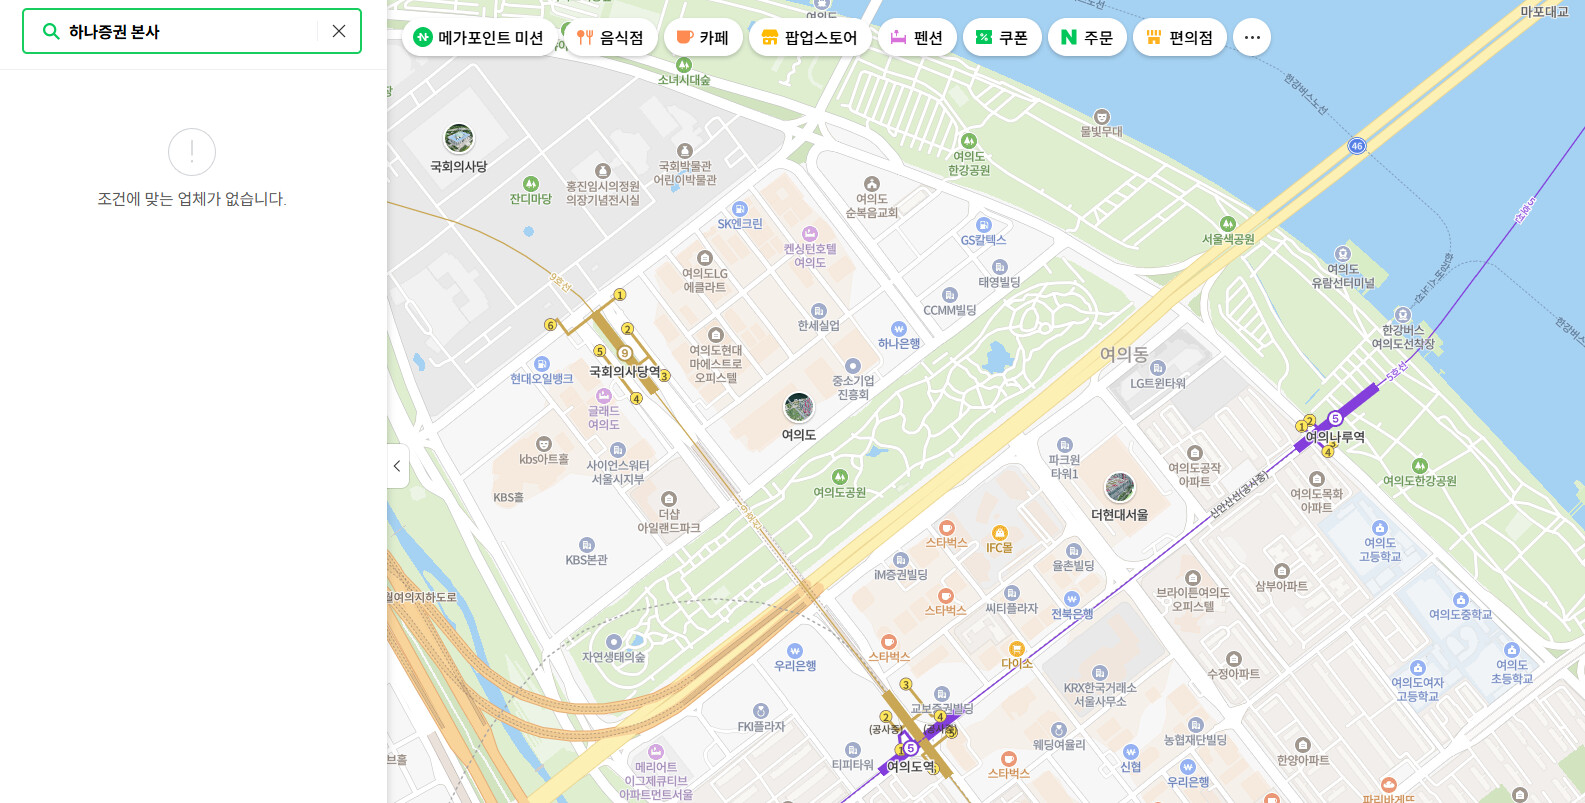Select the 팝업스토어 category chip
Viewport: 1585px width, 803px height.
[x=810, y=38]
